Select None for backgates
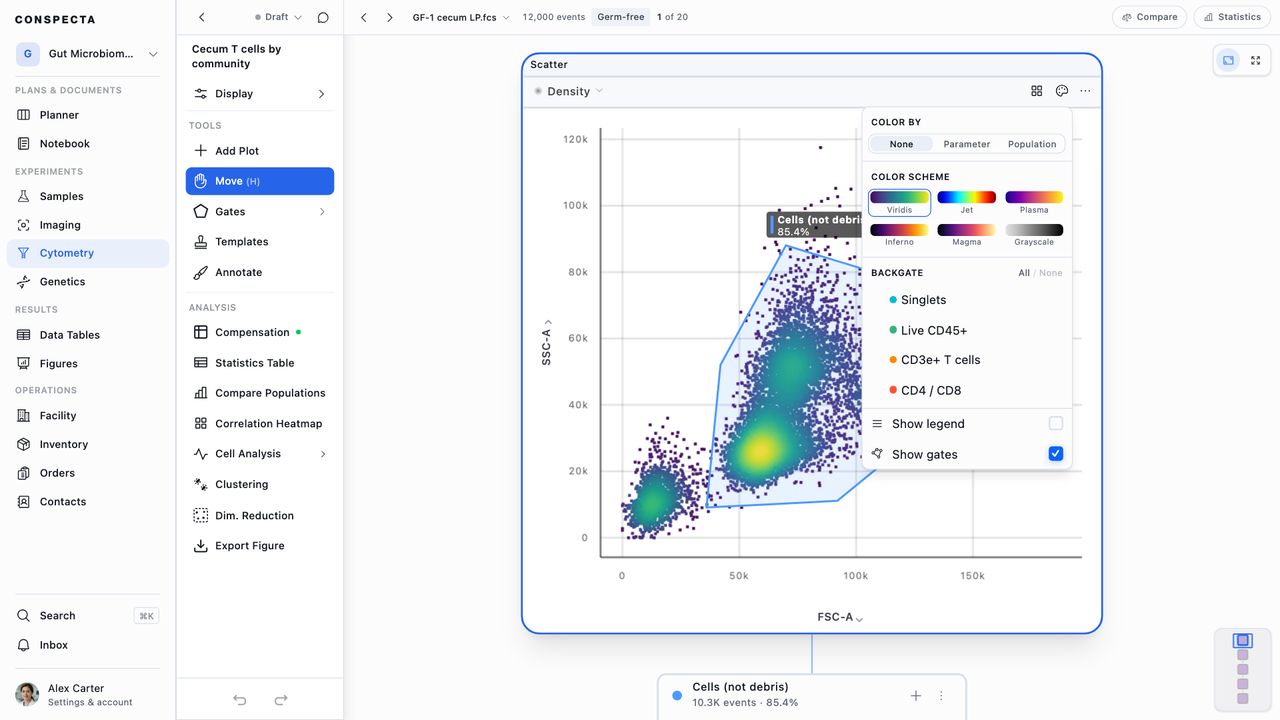1280x720 pixels. coord(1051,273)
